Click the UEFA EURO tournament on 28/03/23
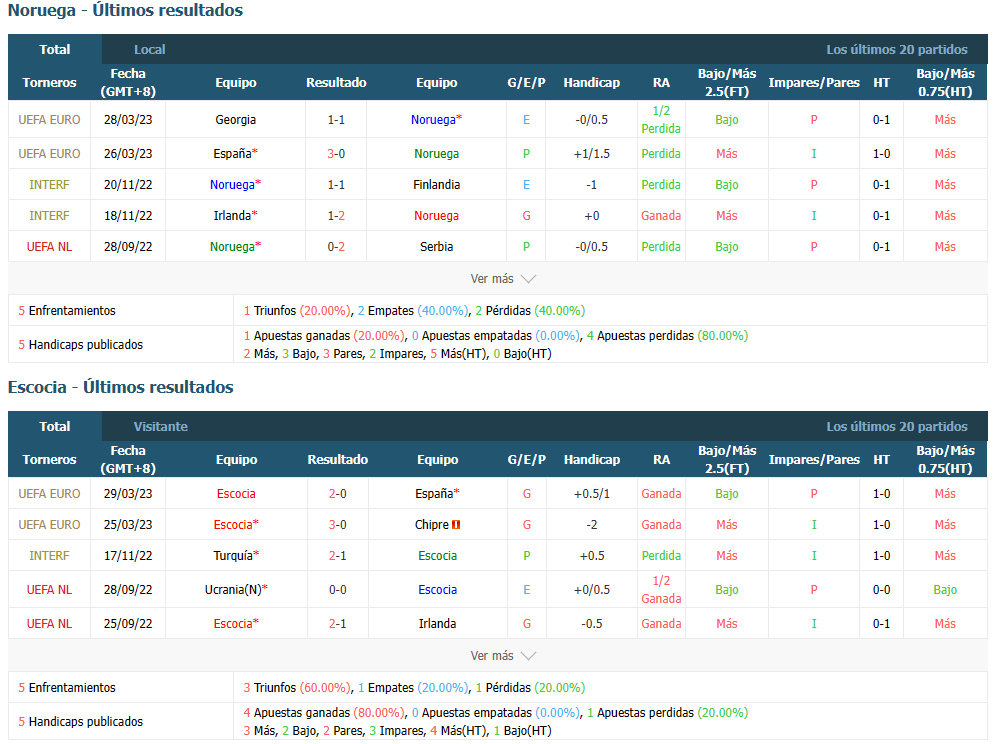998x744 pixels. click(49, 120)
